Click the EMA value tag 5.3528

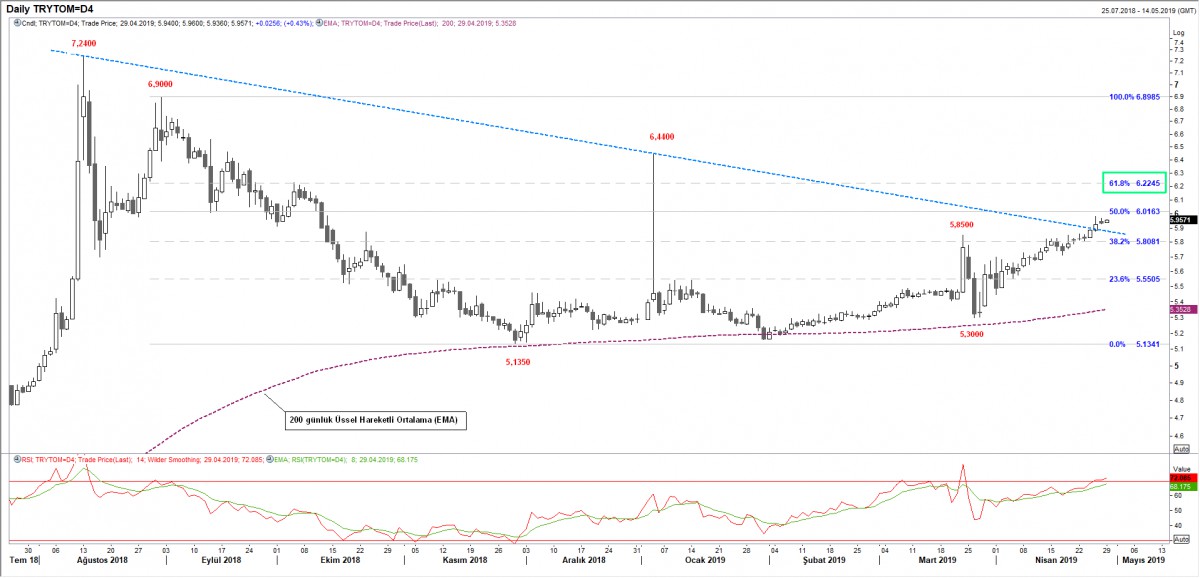[x=1181, y=310]
